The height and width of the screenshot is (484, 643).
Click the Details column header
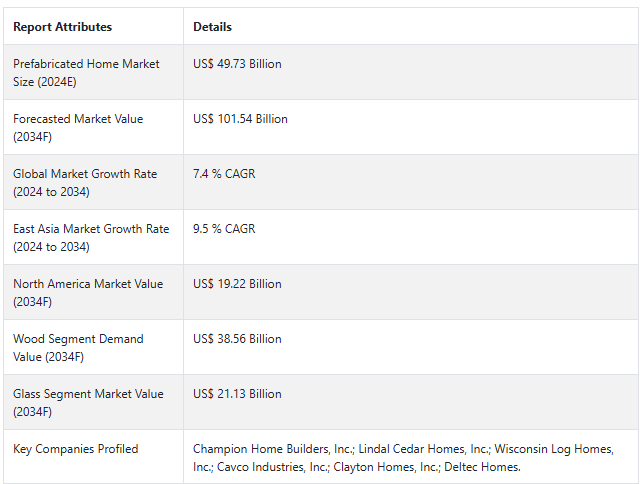pyautogui.click(x=212, y=27)
